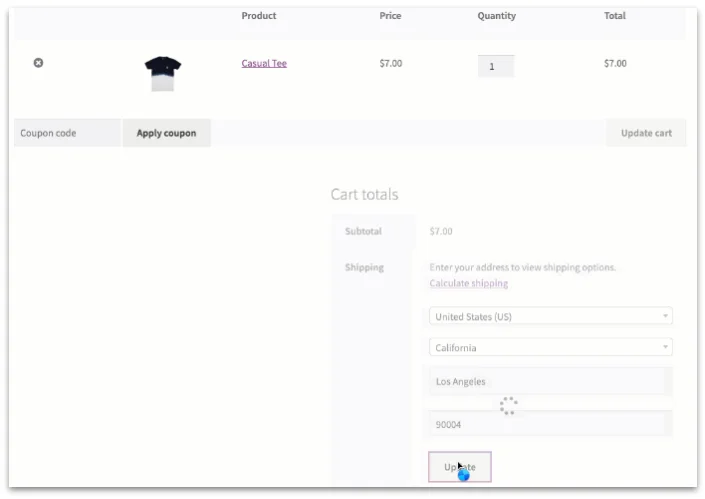Click the Casual Tee product thumbnail
Viewport: 705px width, 499px height.
click(162, 73)
